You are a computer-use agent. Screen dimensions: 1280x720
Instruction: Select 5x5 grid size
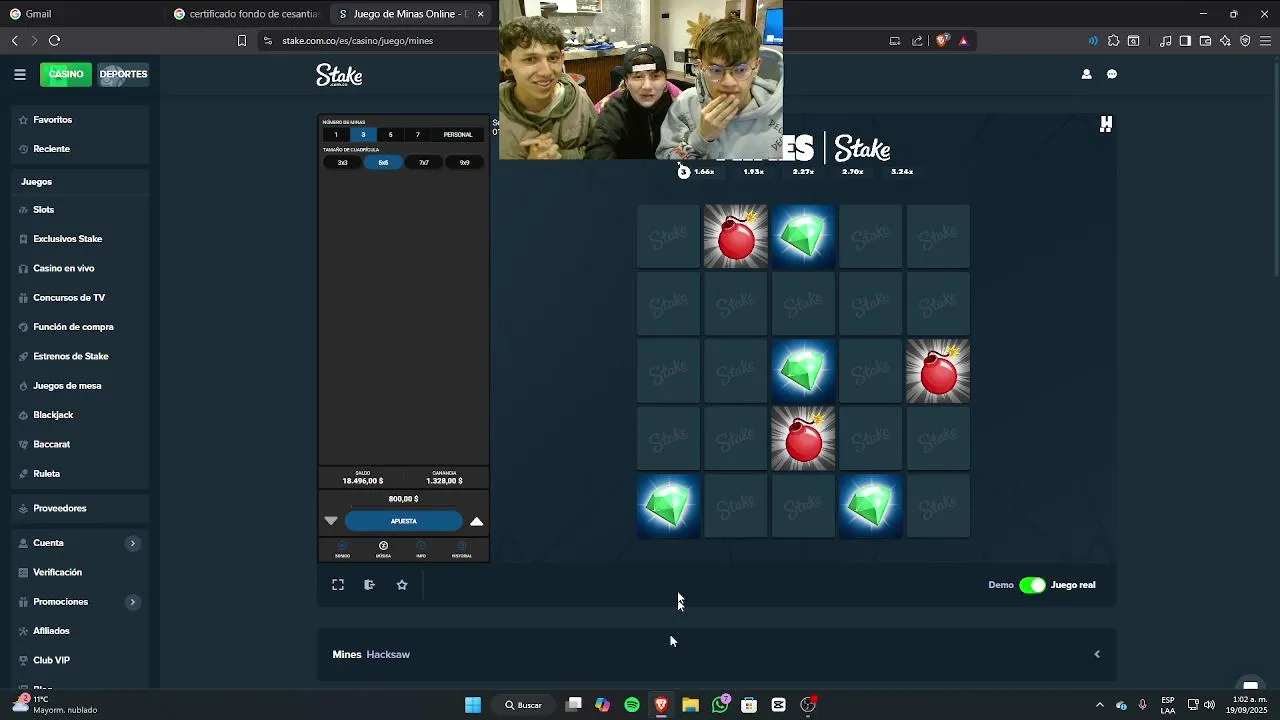(383, 162)
